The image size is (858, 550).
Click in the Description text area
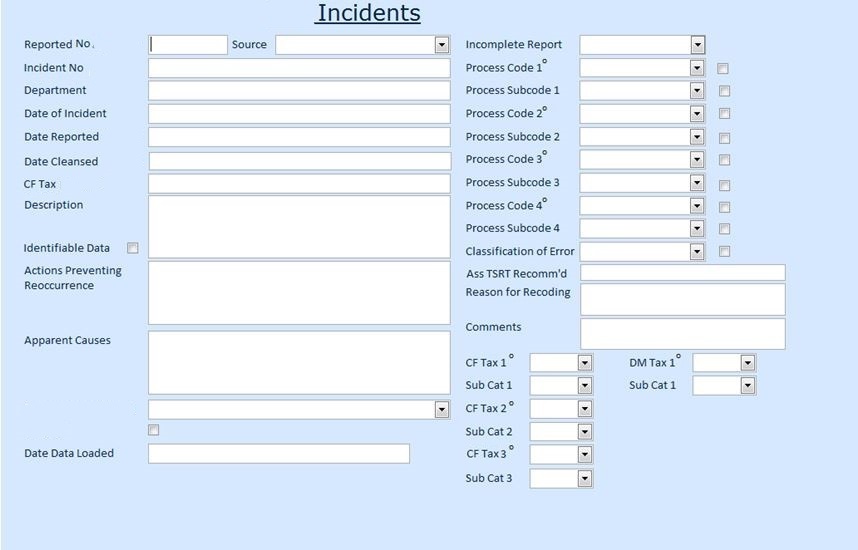[299, 227]
